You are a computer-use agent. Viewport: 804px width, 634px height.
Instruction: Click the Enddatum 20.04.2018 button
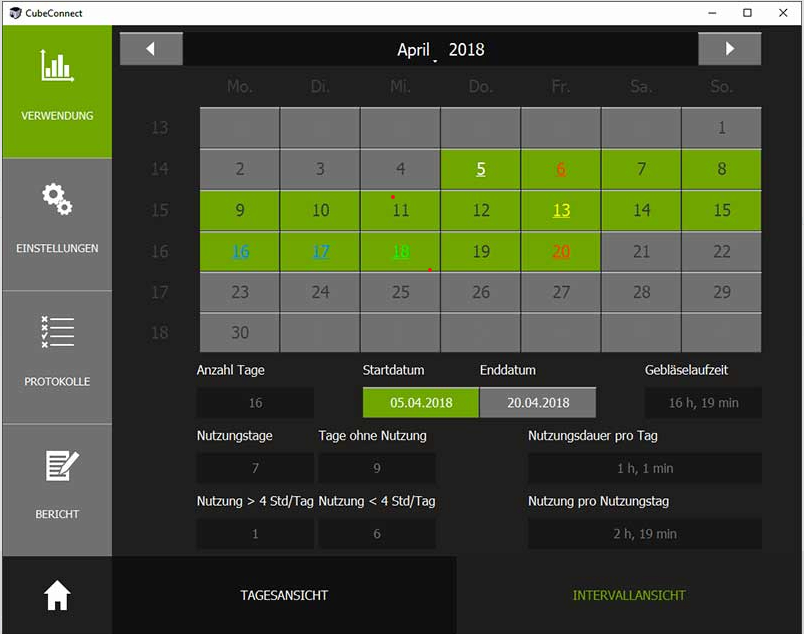(537, 403)
